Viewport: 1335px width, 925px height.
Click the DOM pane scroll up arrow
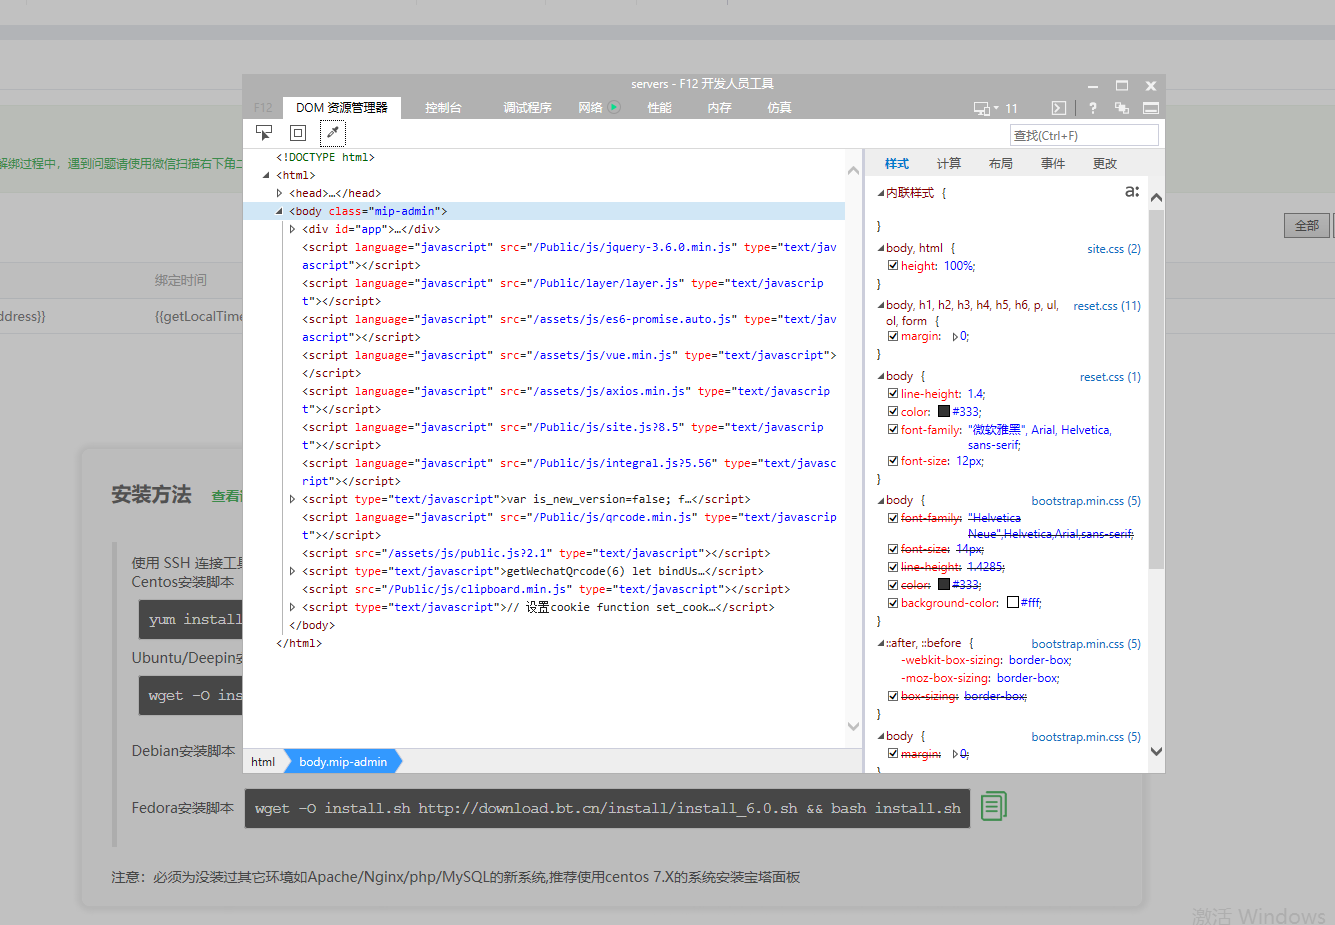[853, 170]
